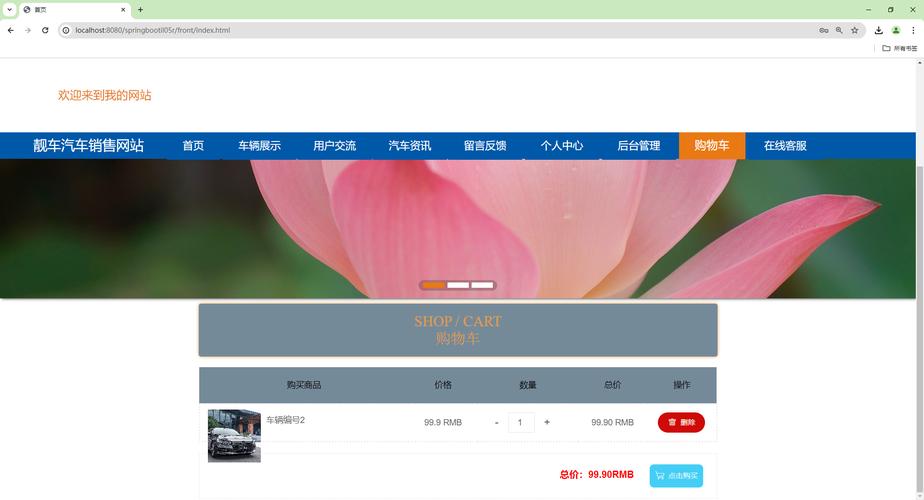This screenshot has width=924, height=500.
Task: Open the car thumbnail in the cart
Action: [234, 436]
